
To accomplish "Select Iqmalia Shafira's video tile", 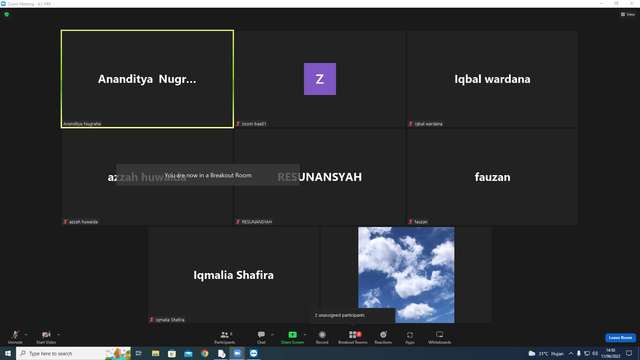I will [x=233, y=275].
